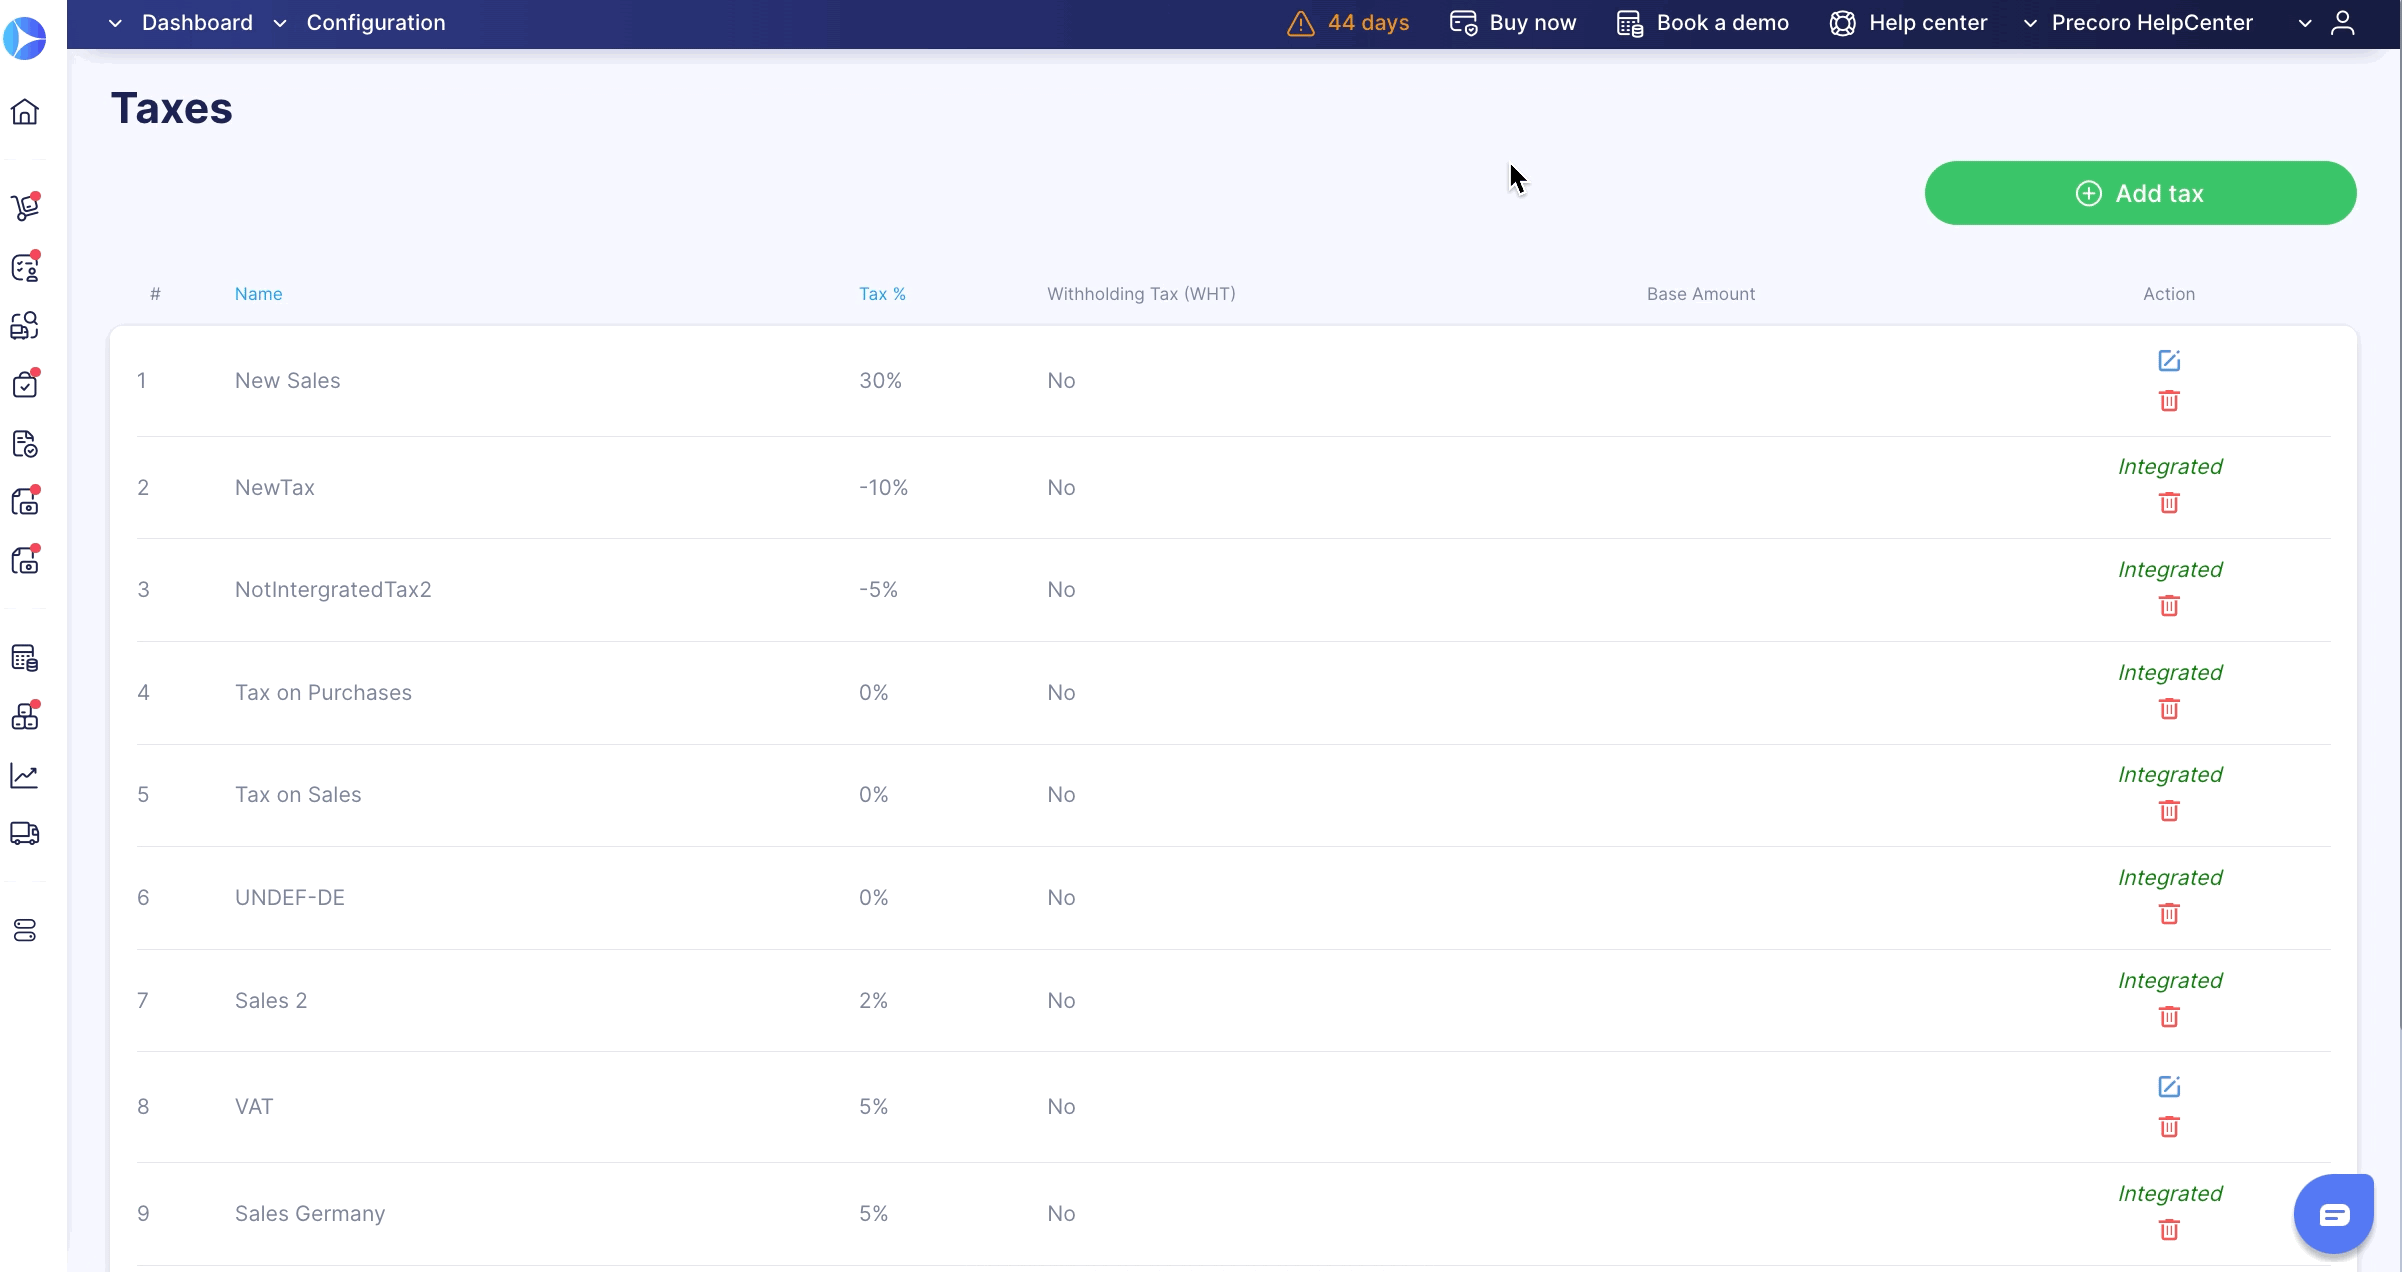Open the user profile icon
The height and width of the screenshot is (1272, 2402).
tap(2343, 23)
